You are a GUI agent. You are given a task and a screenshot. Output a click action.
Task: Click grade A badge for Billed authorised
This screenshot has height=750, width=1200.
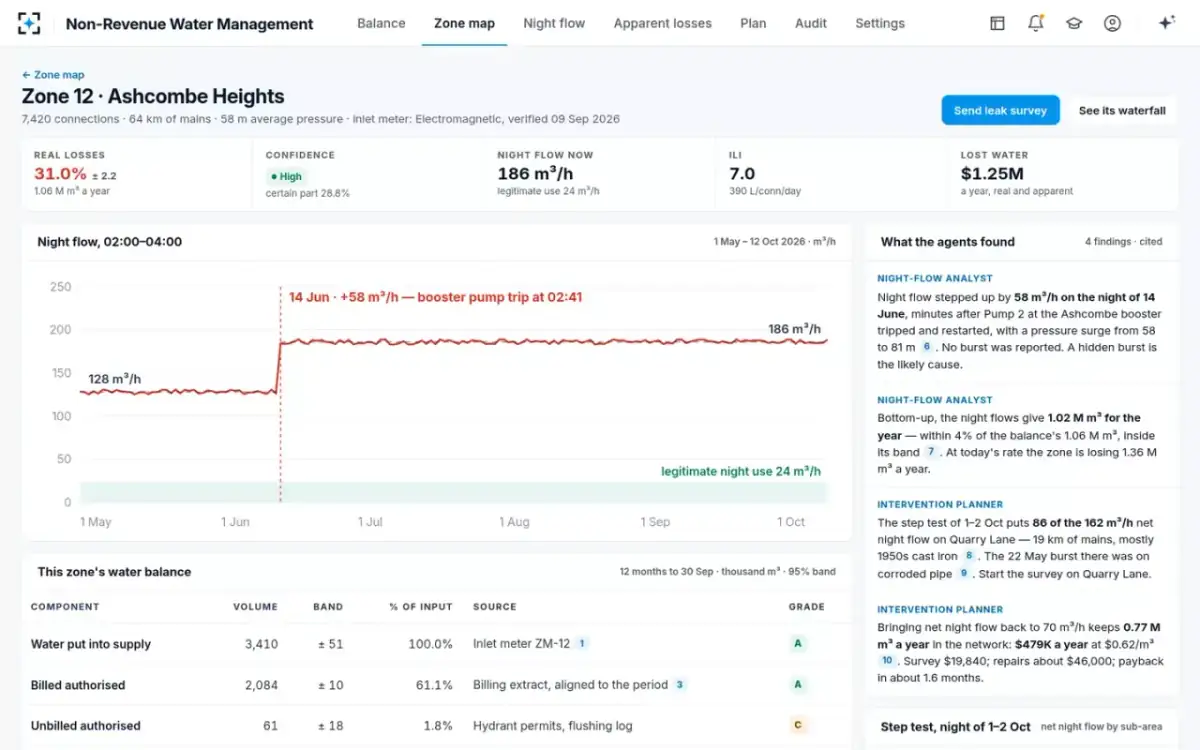(798, 685)
